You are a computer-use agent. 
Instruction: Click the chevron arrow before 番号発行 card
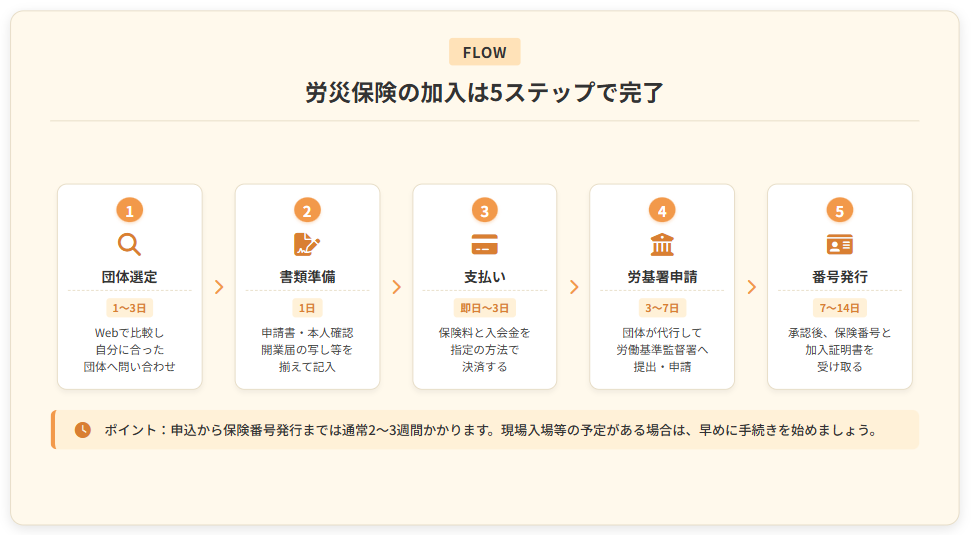[x=751, y=287]
